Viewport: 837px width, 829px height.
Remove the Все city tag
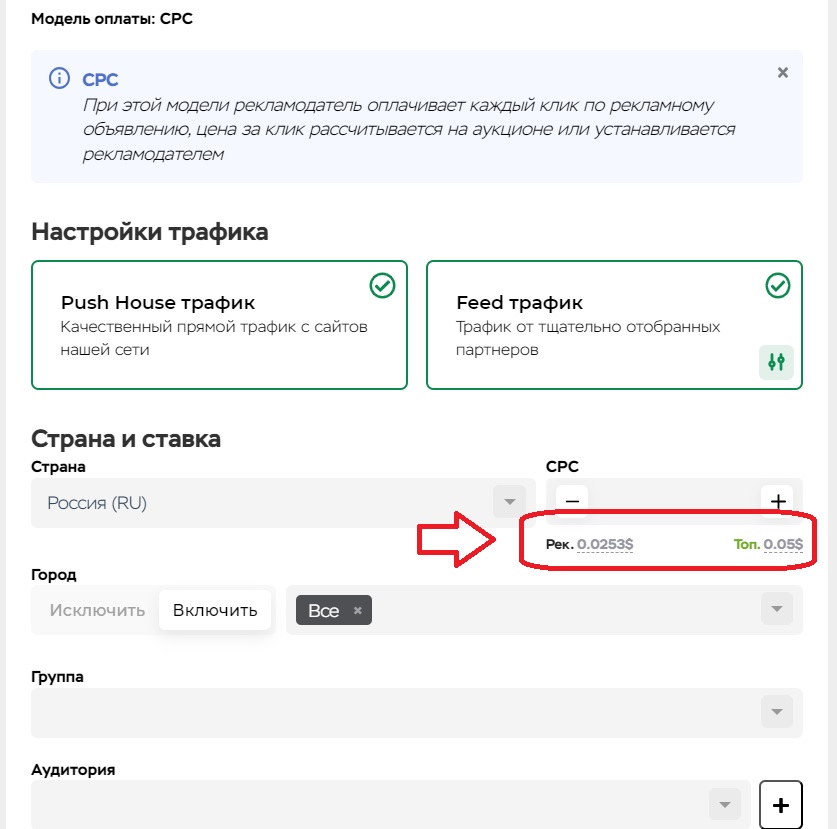tap(358, 610)
